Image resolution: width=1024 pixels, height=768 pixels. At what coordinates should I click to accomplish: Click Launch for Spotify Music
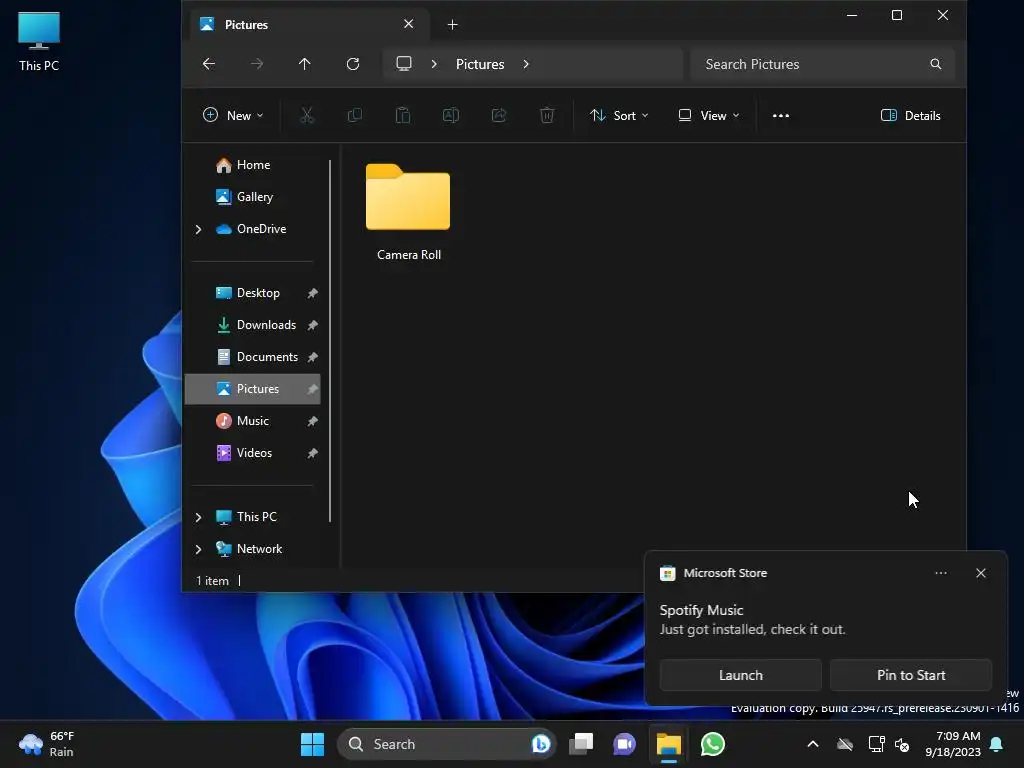tap(740, 675)
